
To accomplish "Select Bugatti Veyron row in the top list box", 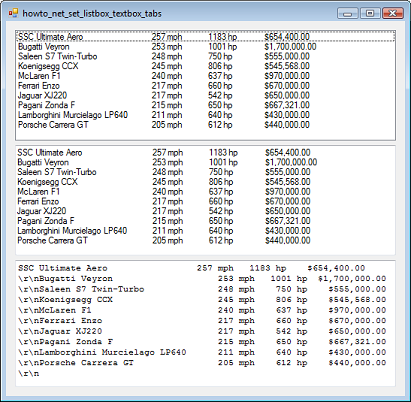I will (x=205, y=47).
